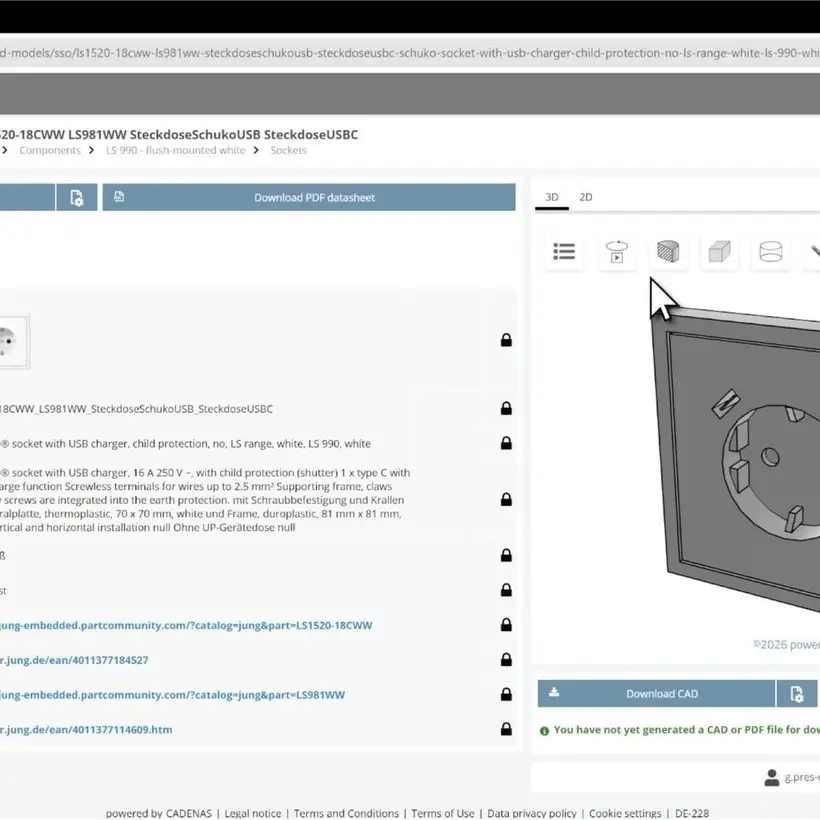
Task: Click lock icon beside the 16 A 250 V paragraph
Action: click(506, 499)
